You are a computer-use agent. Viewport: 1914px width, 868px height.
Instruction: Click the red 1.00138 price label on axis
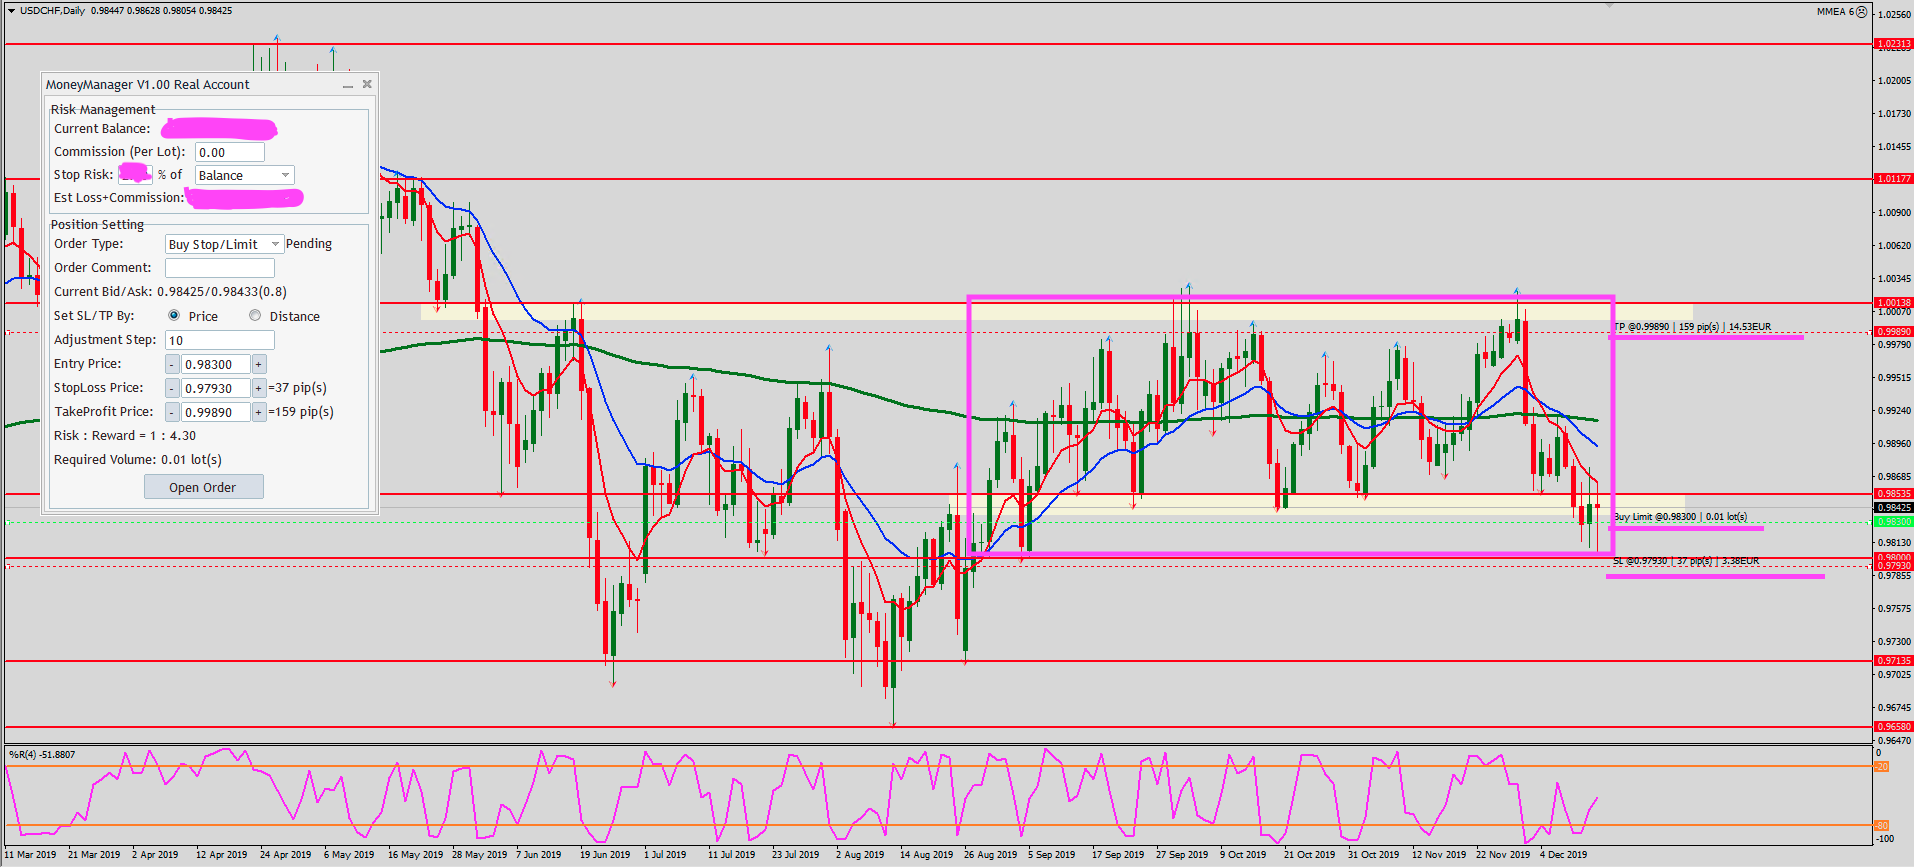[x=1893, y=302]
